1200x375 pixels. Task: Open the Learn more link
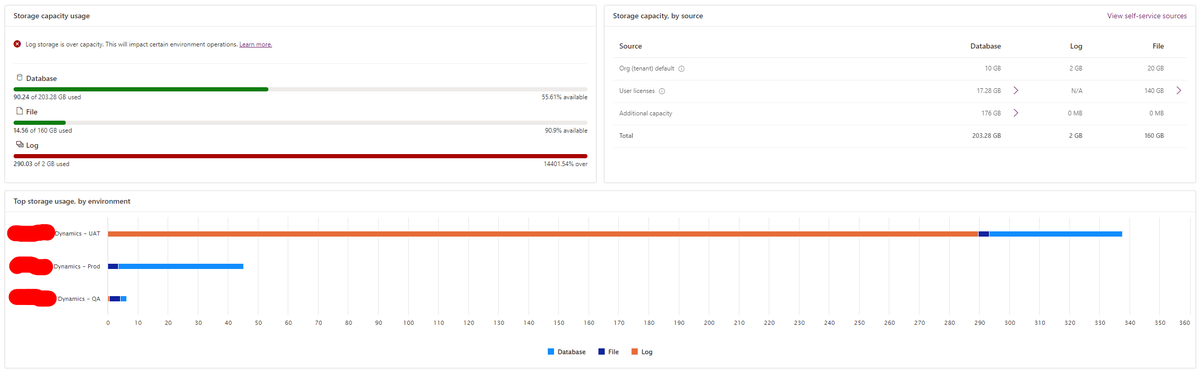tap(256, 45)
